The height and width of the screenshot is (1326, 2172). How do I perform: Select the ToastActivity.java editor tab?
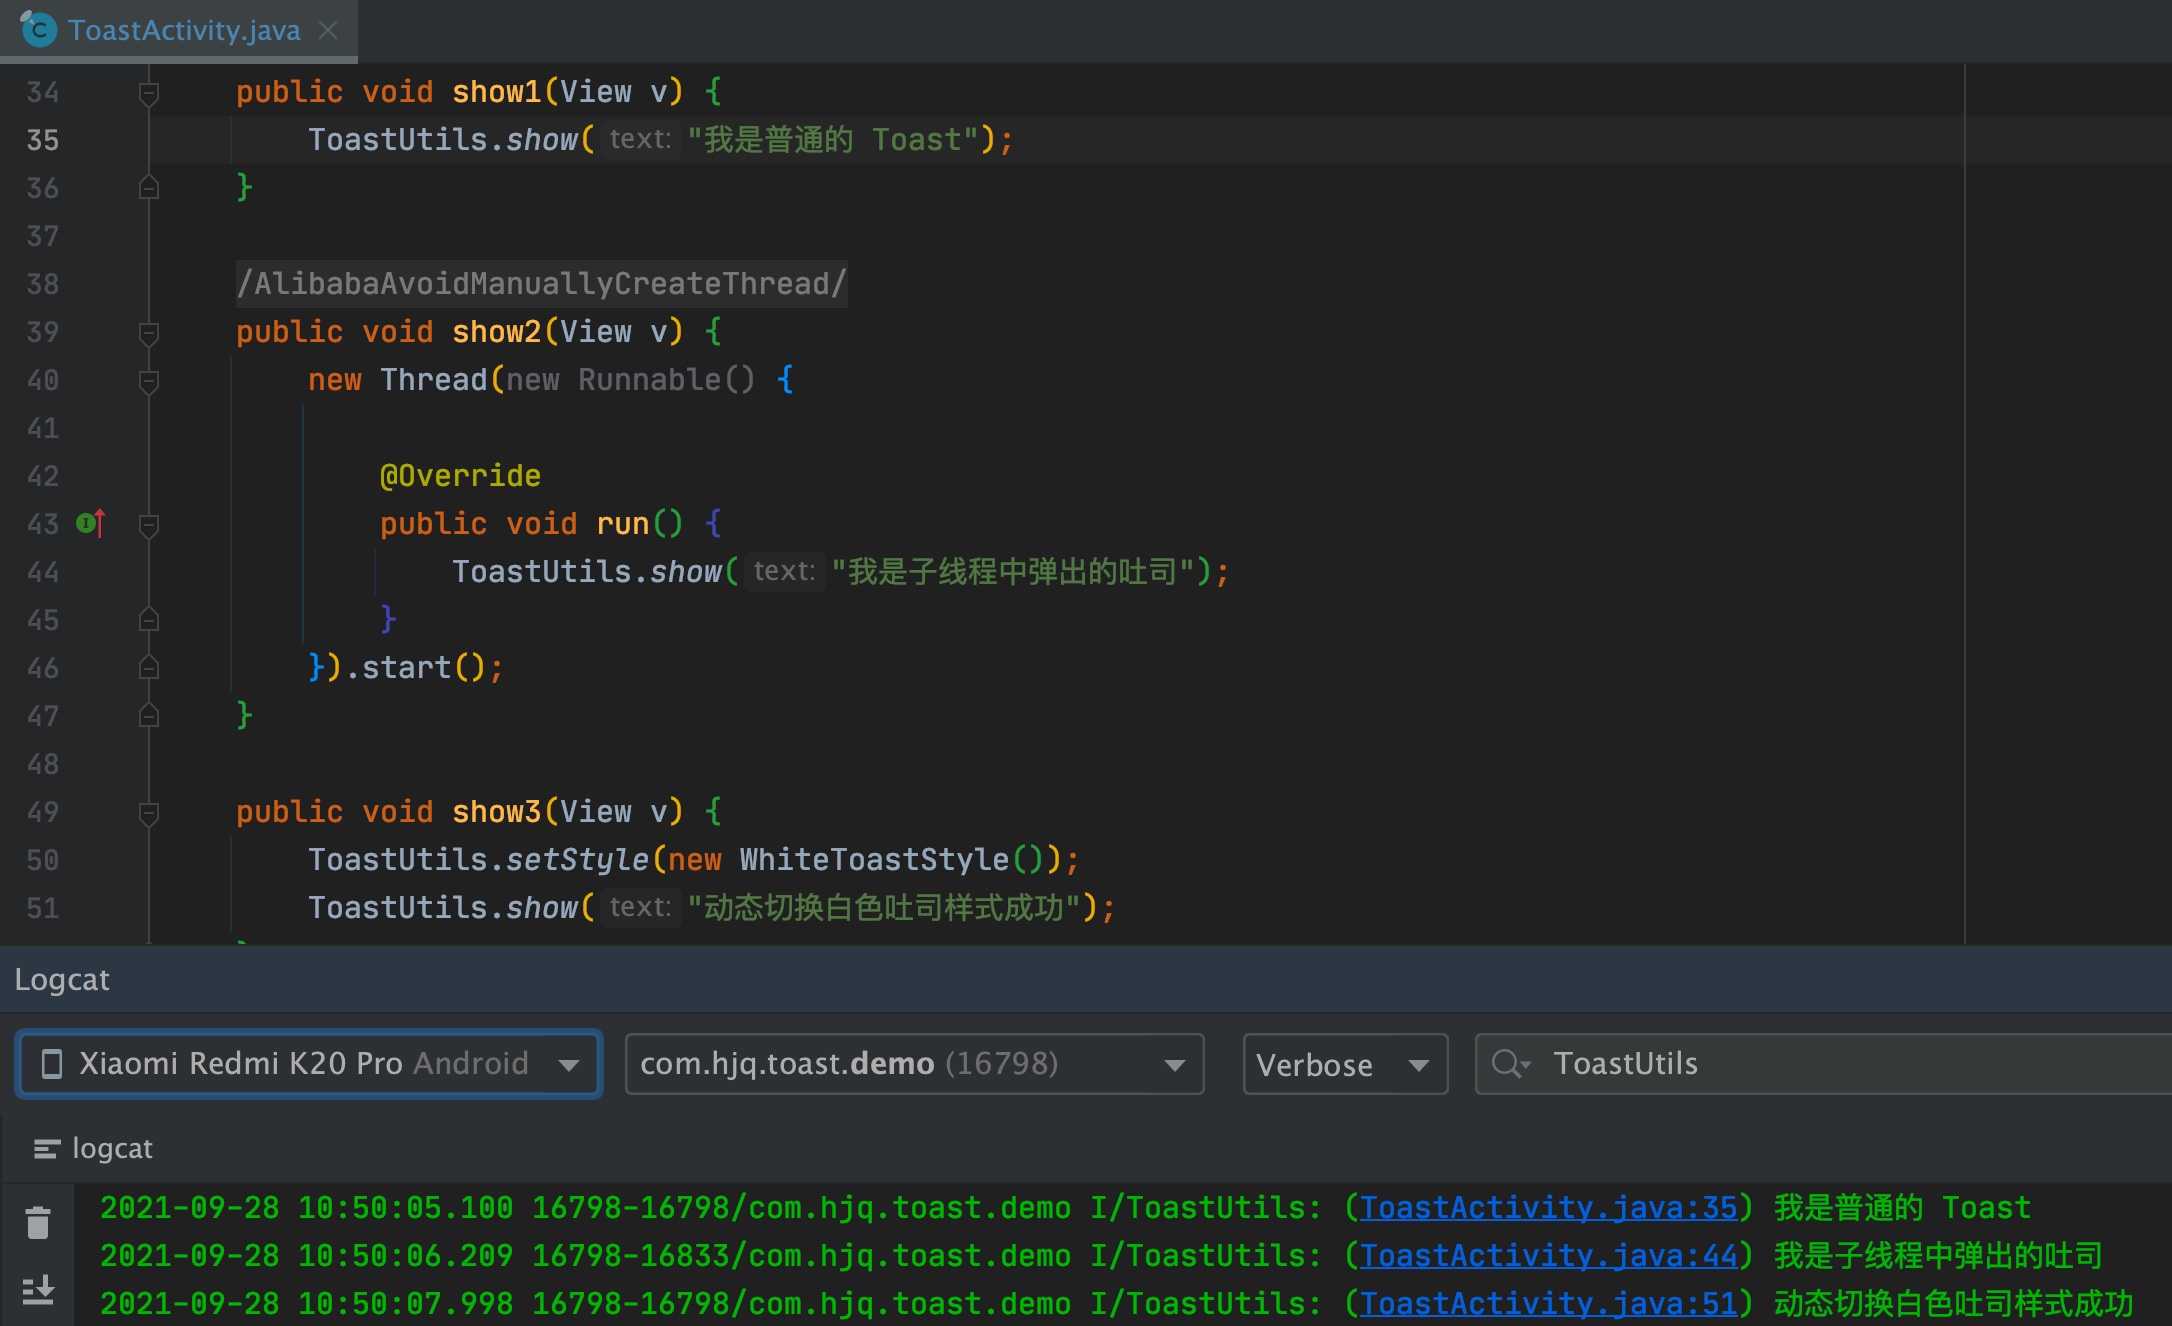[x=184, y=30]
